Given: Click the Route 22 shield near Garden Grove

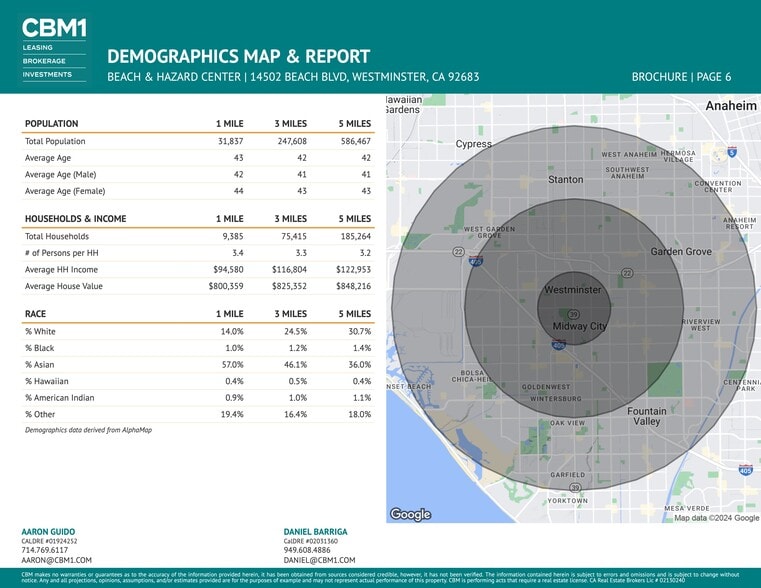Looking at the screenshot, I should [627, 272].
